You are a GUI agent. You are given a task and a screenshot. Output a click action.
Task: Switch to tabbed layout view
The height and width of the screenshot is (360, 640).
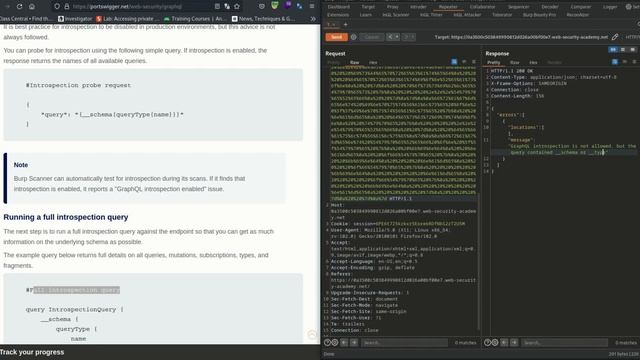[x=633, y=50]
